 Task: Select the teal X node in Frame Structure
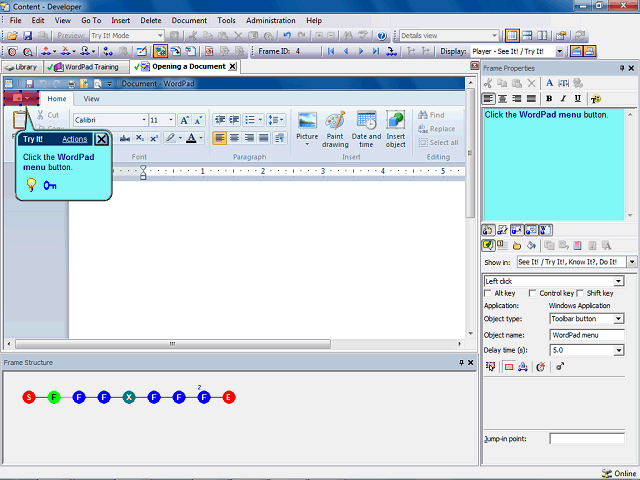[129, 397]
